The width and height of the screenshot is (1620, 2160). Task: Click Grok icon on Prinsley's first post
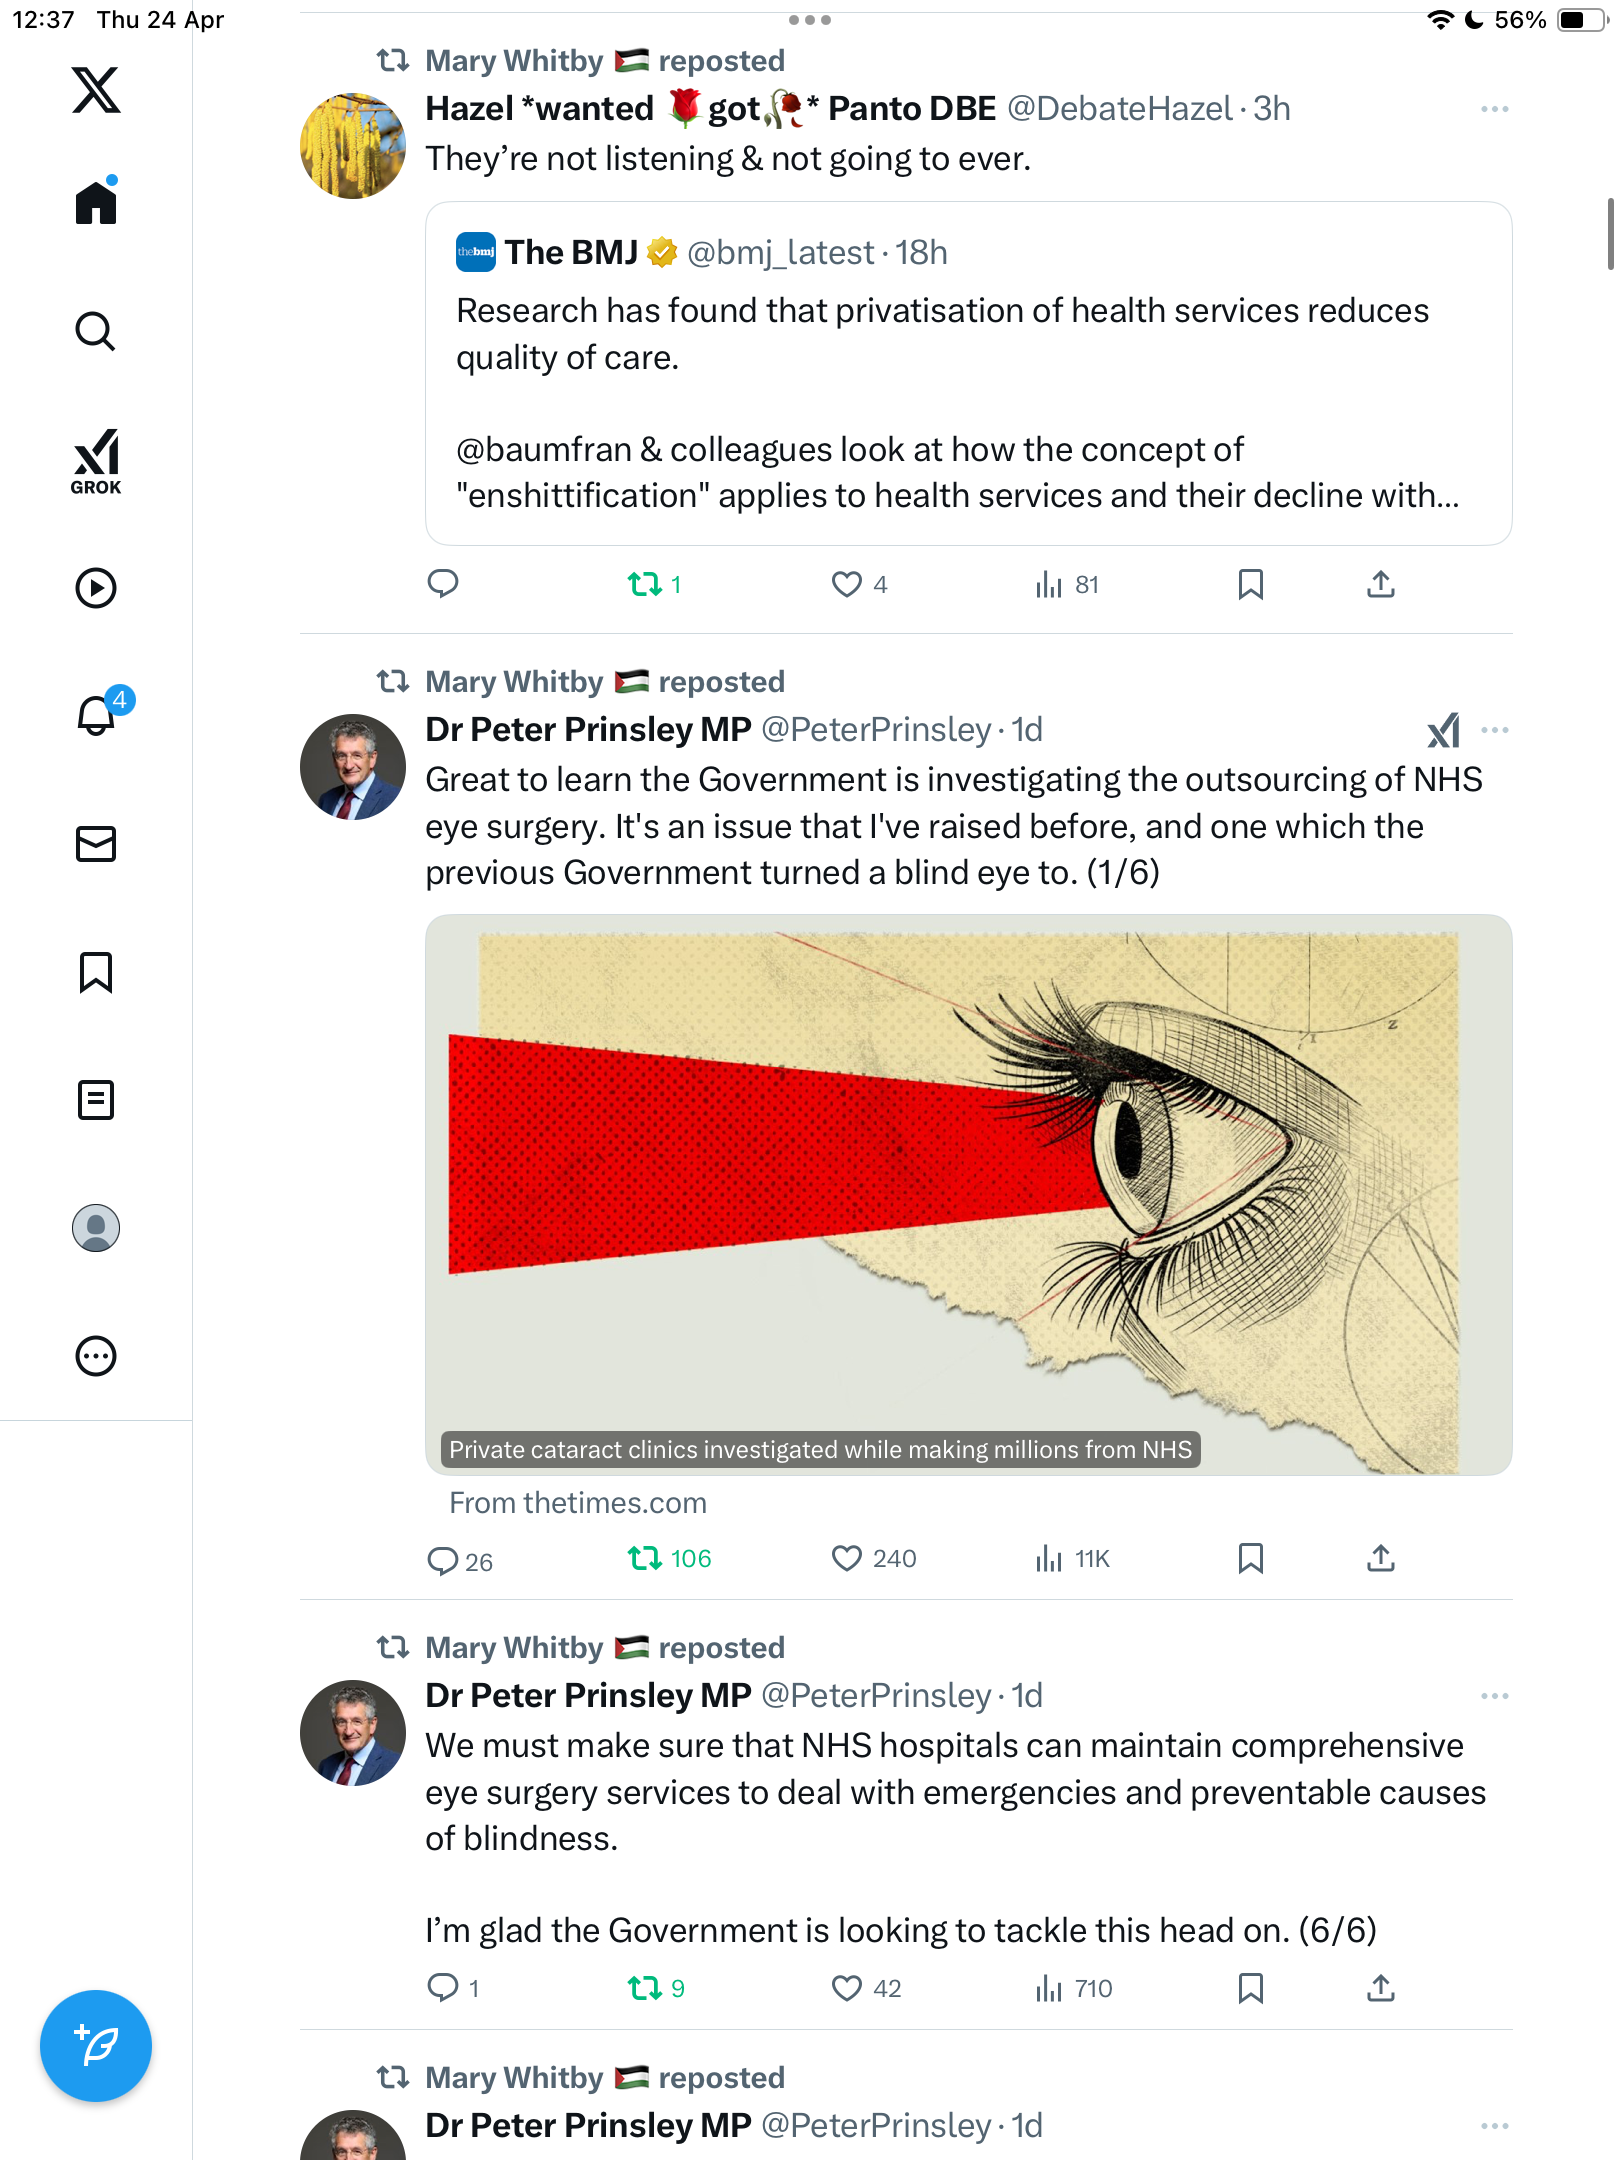click(1443, 730)
